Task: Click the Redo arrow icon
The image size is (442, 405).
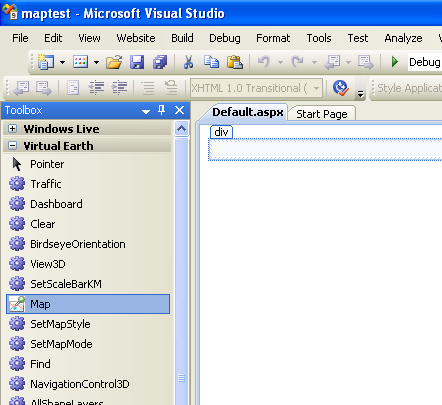Action: click(297, 62)
